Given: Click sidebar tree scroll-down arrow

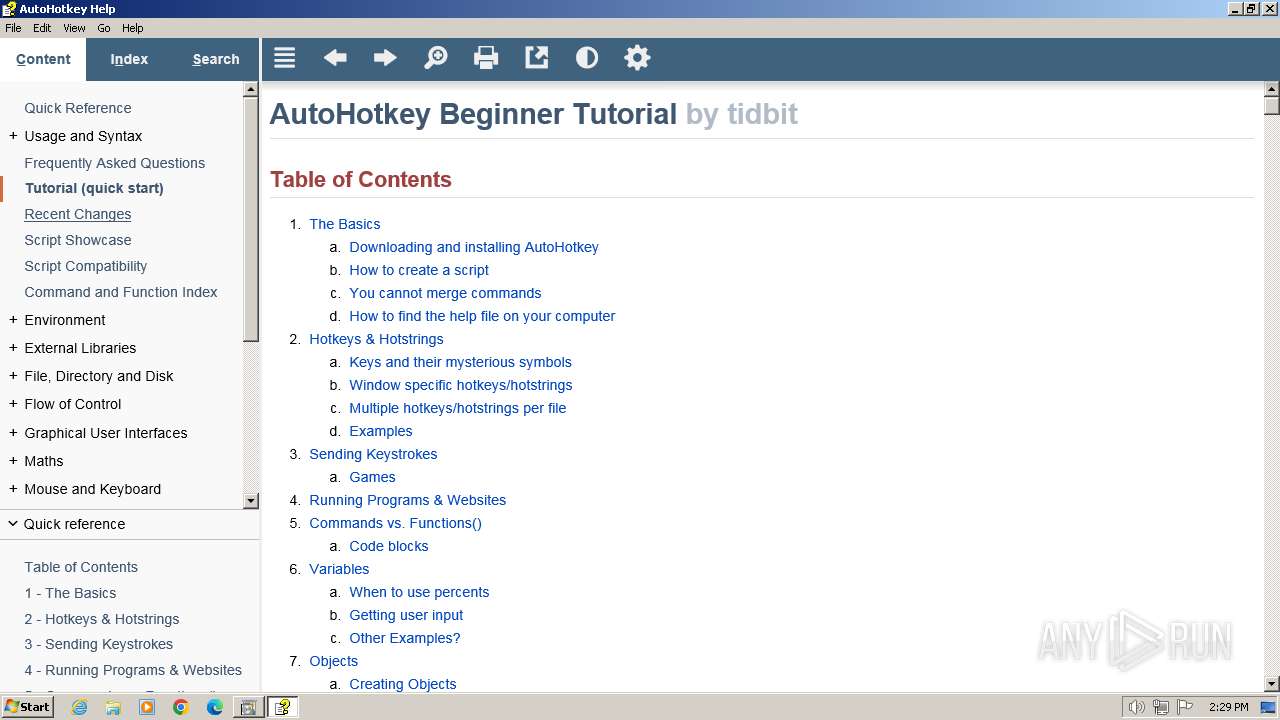Looking at the screenshot, I should click(251, 501).
